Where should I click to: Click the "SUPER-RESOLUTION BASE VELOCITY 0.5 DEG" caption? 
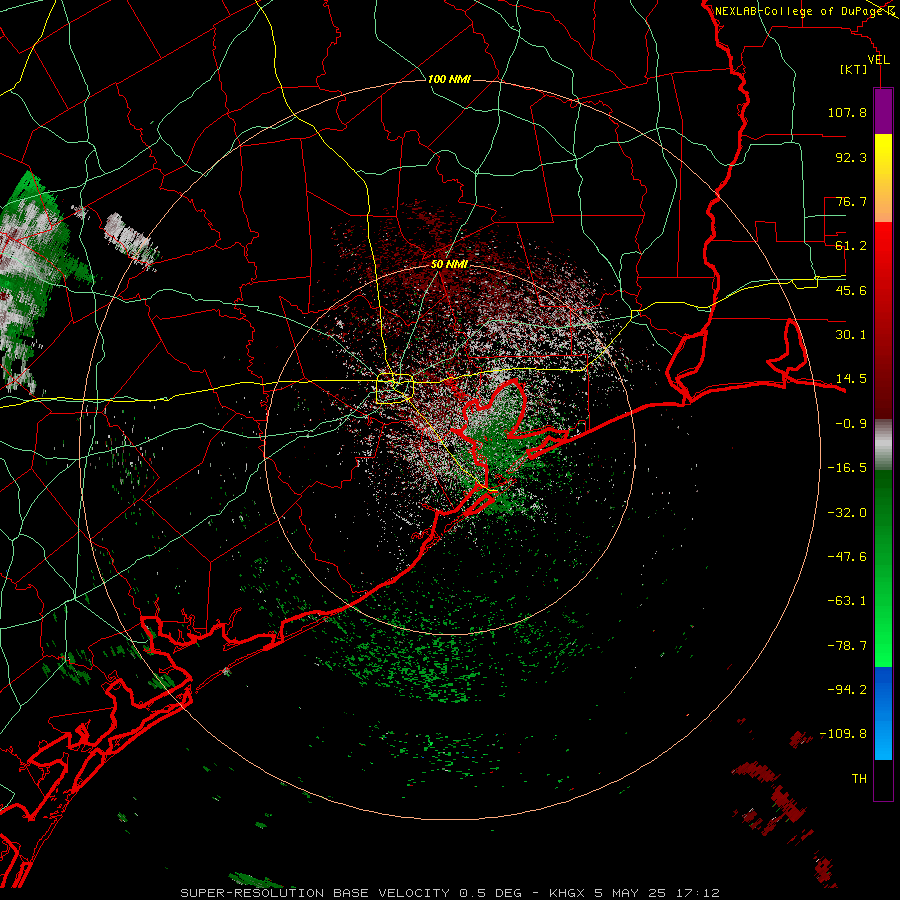coord(351,893)
